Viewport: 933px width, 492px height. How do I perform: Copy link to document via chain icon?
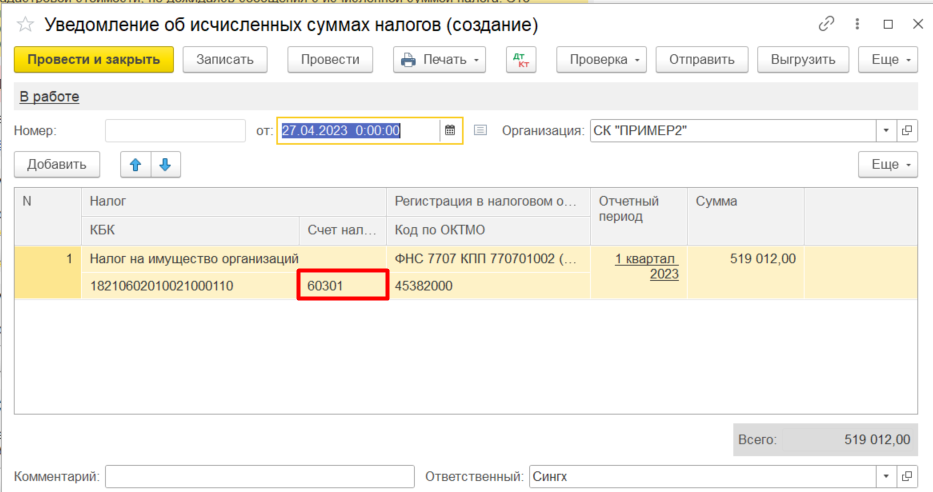click(826, 24)
